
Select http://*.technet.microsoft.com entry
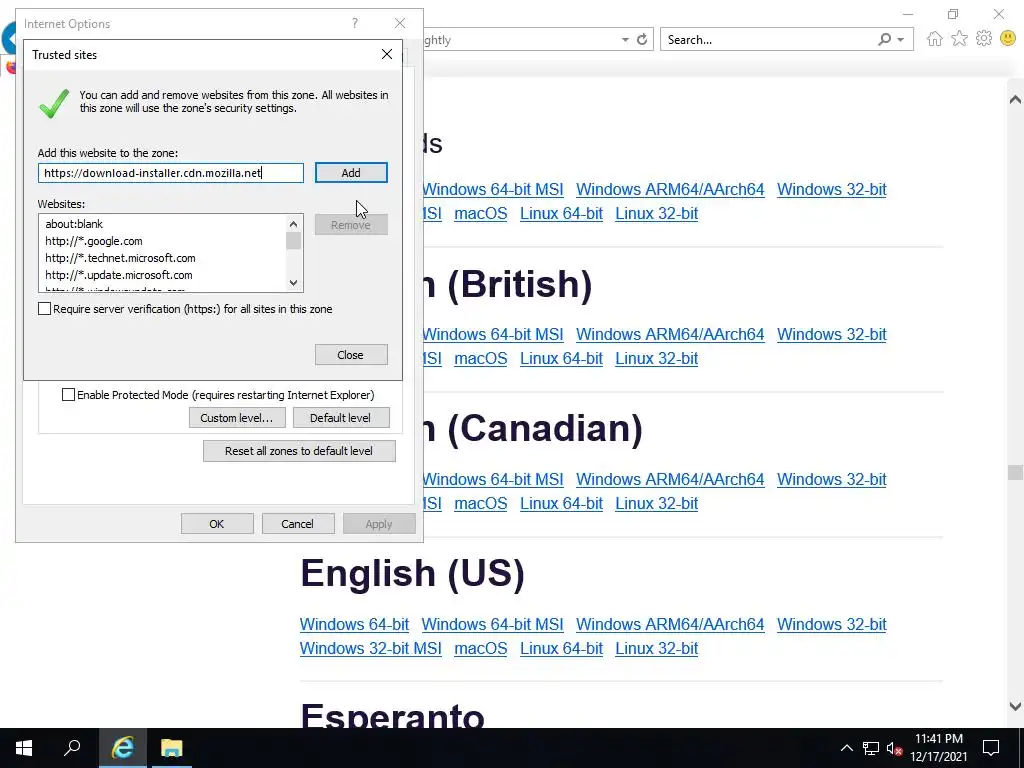(x=120, y=258)
